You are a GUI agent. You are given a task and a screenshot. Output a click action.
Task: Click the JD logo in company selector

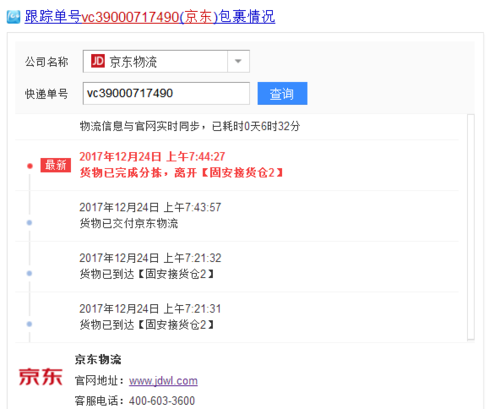tap(98, 61)
